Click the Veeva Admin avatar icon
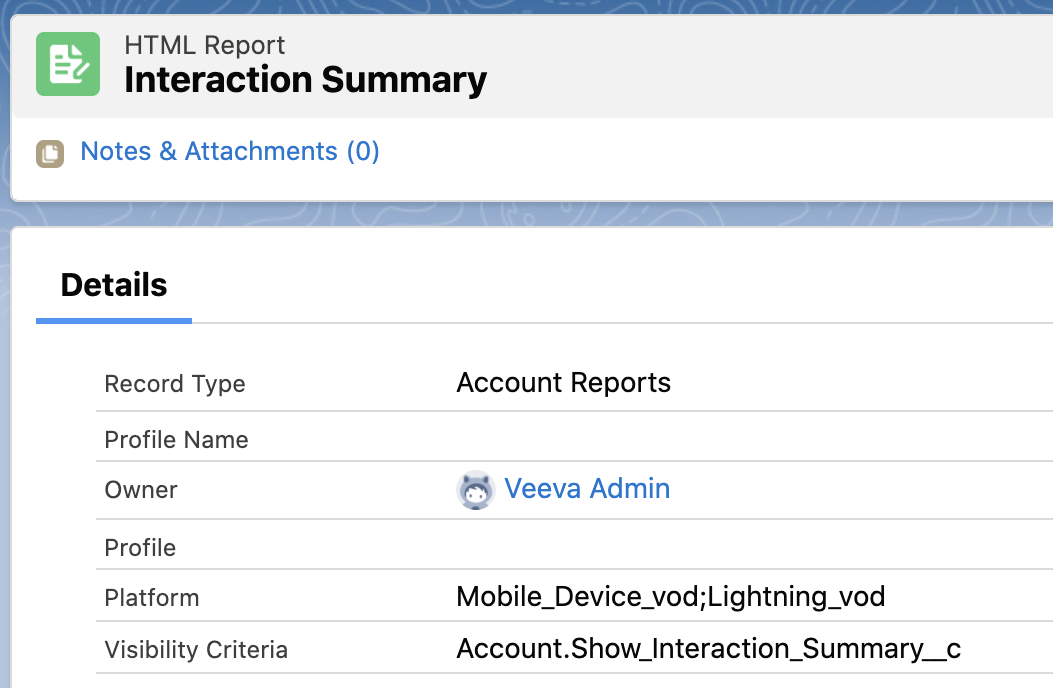The image size is (1053, 688). click(475, 490)
